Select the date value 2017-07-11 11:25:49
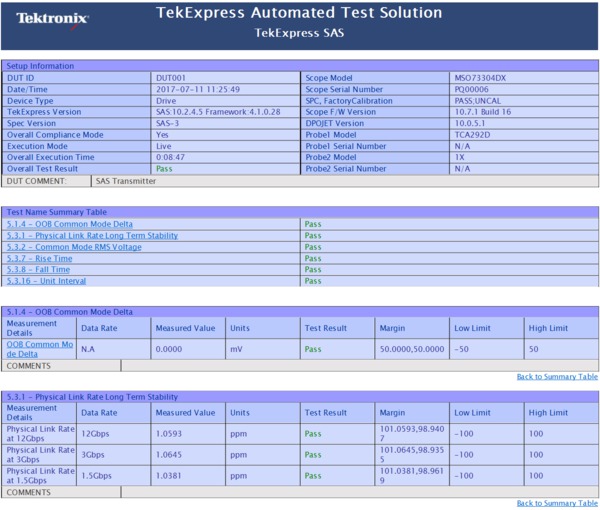Image resolution: width=600 pixels, height=510 pixels. (x=198, y=90)
